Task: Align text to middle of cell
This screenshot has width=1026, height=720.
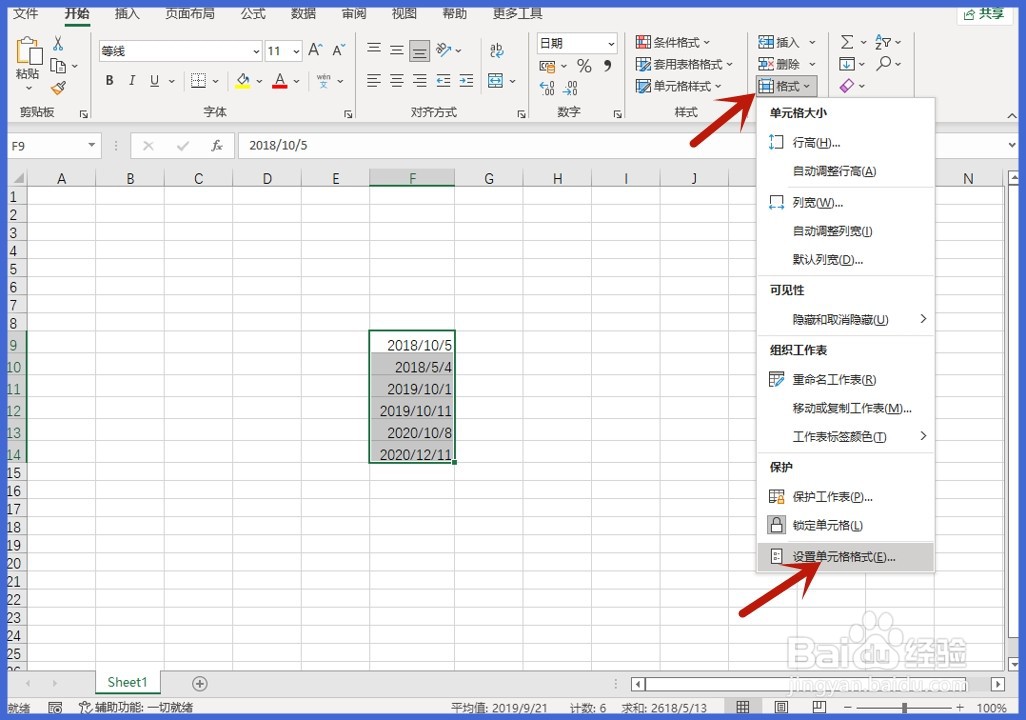Action: pyautogui.click(x=397, y=50)
